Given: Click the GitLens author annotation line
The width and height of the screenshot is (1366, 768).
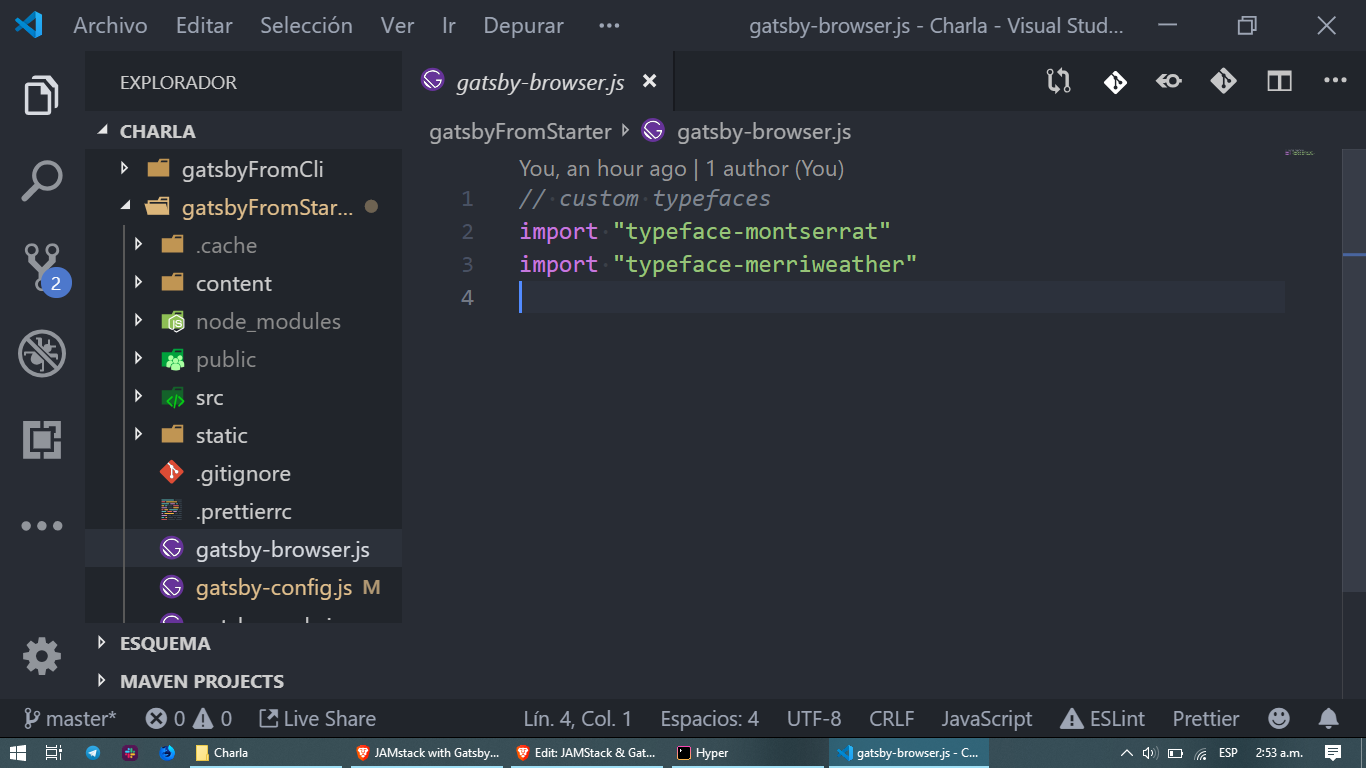Looking at the screenshot, I should tap(681, 168).
